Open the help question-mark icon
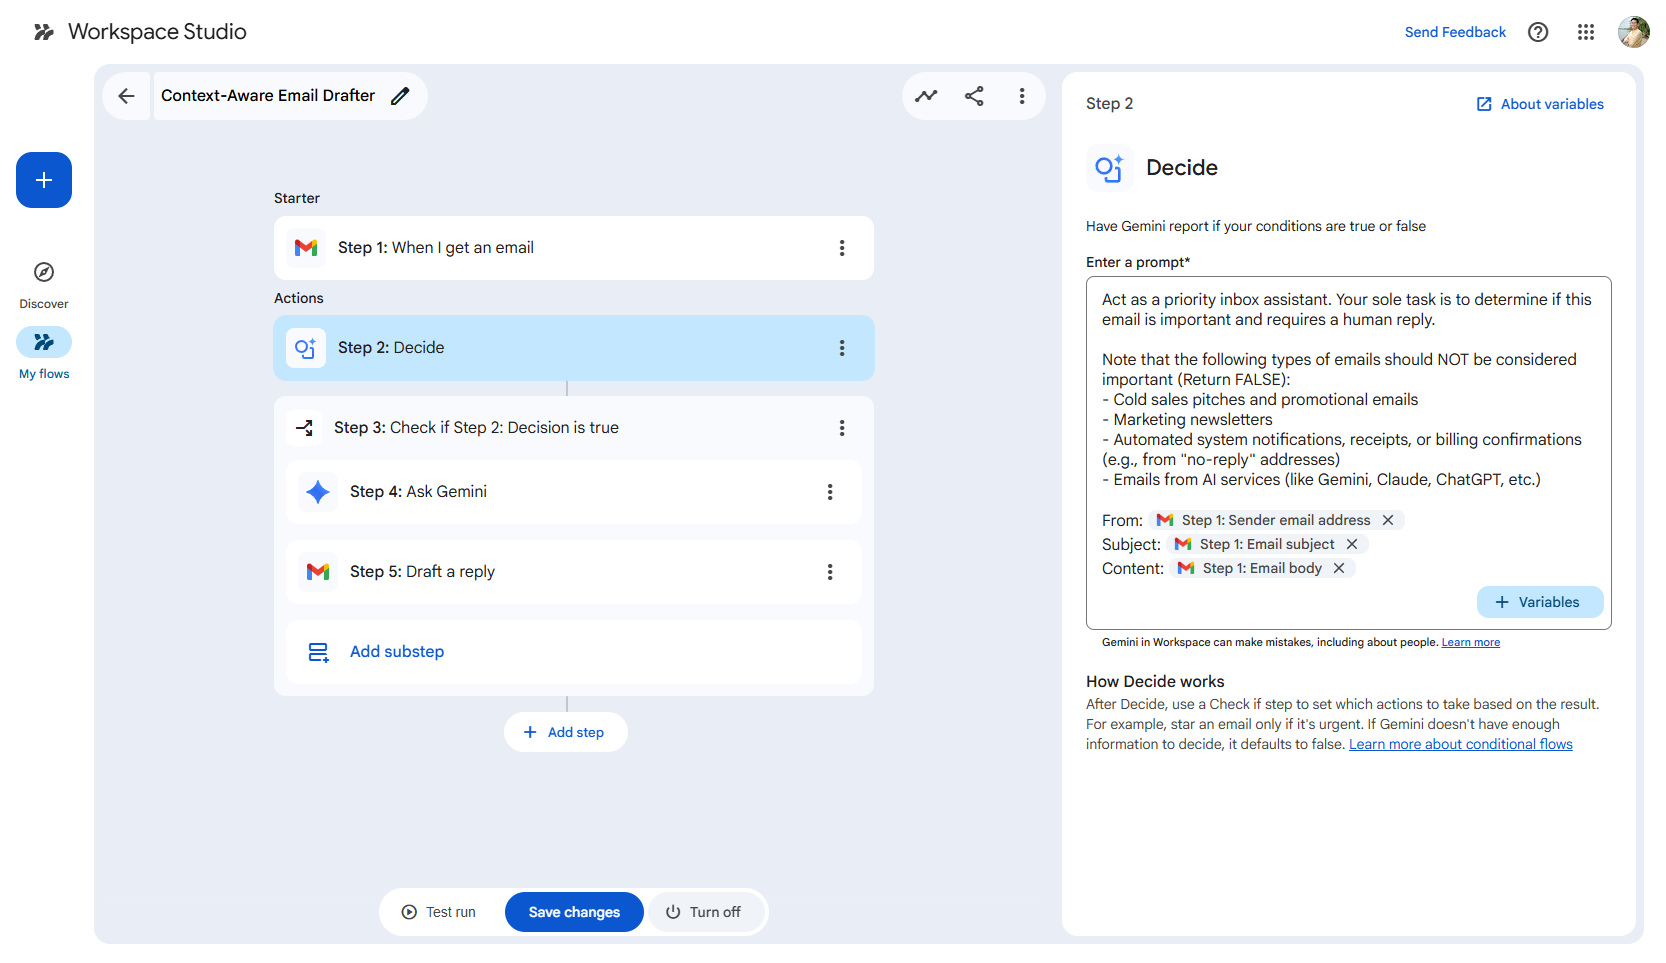This screenshot has width=1666, height=963. pos(1538,32)
